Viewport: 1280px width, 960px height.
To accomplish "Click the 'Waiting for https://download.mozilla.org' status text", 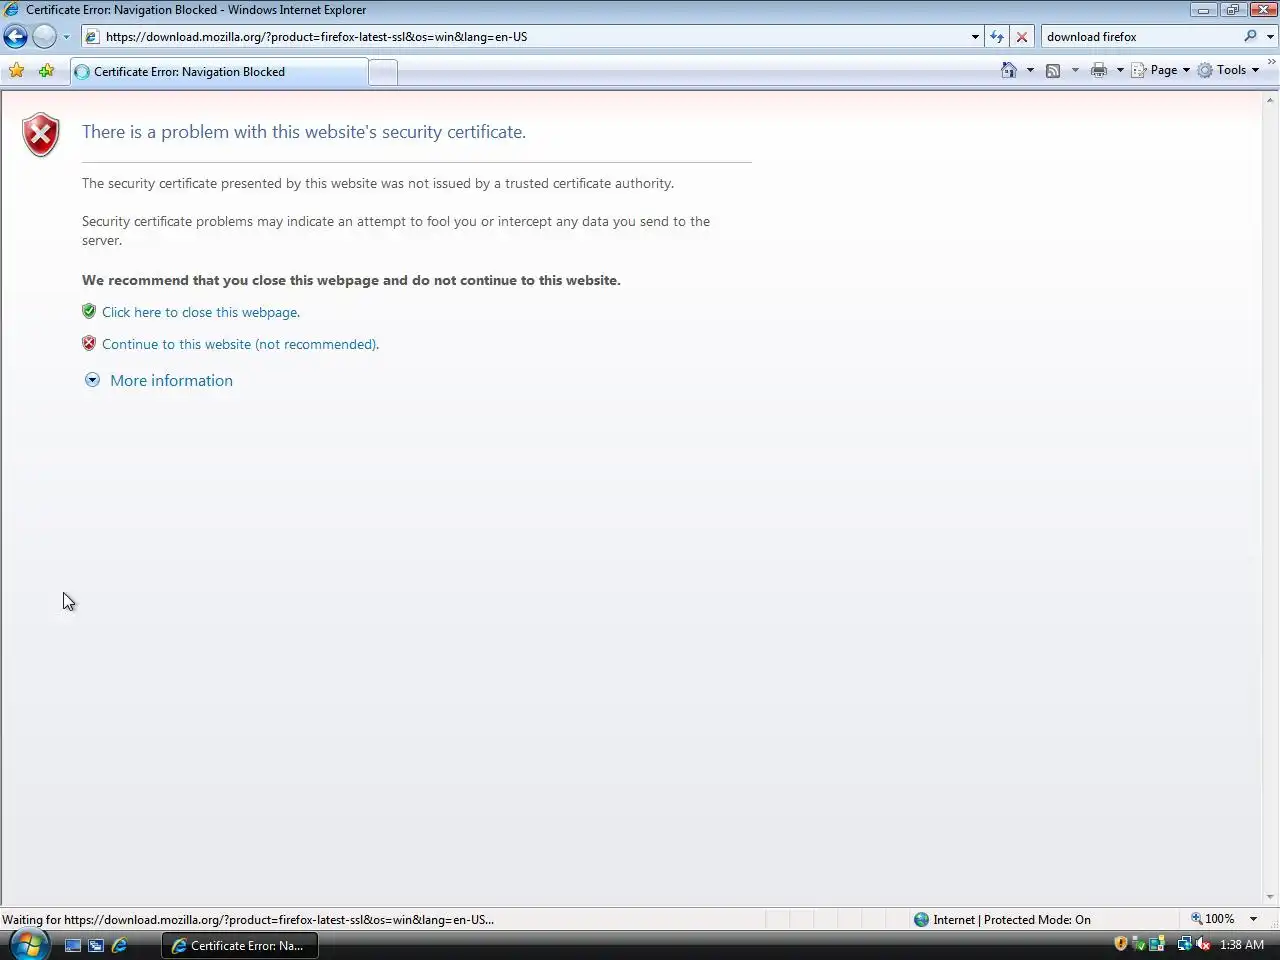I will tap(248, 920).
